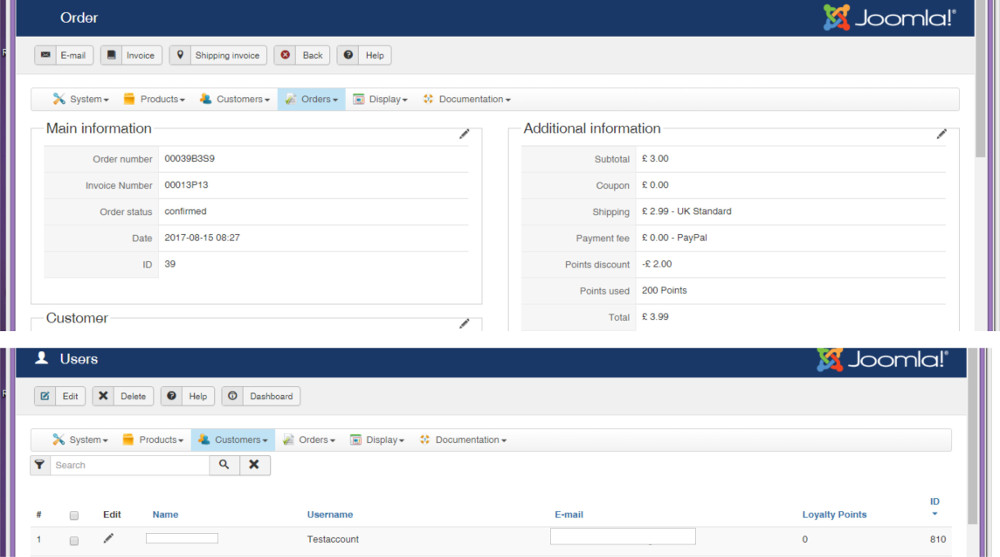Viewport: 1000px width, 557px height.
Task: Click the confirmed order status value
Action: (x=186, y=211)
